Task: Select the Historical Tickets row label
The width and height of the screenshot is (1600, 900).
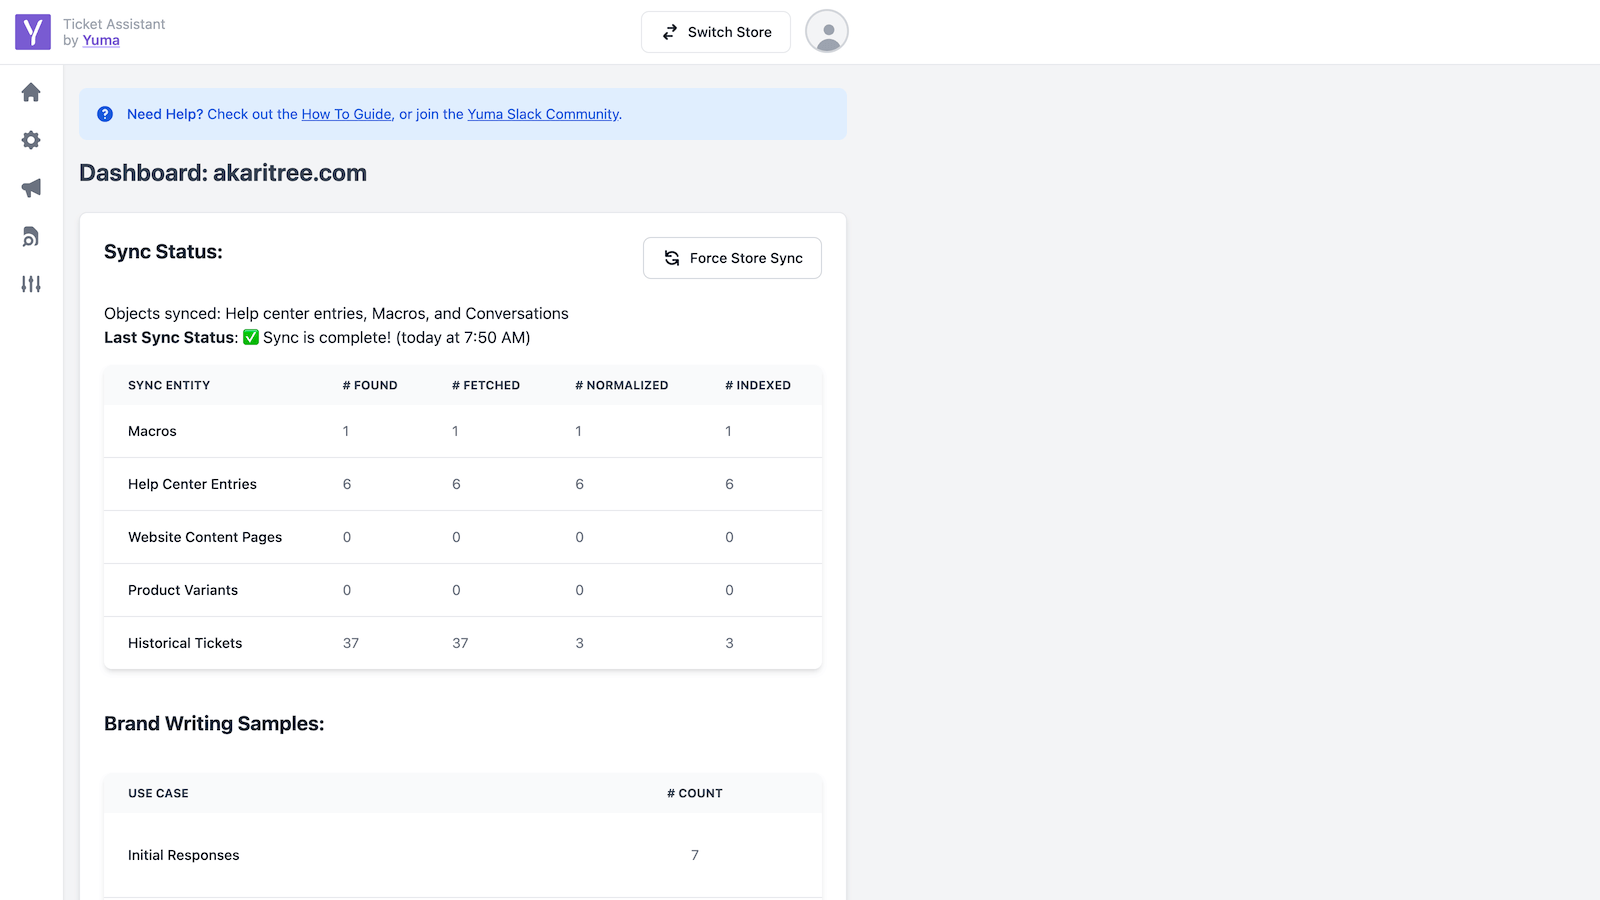Action: coord(185,643)
